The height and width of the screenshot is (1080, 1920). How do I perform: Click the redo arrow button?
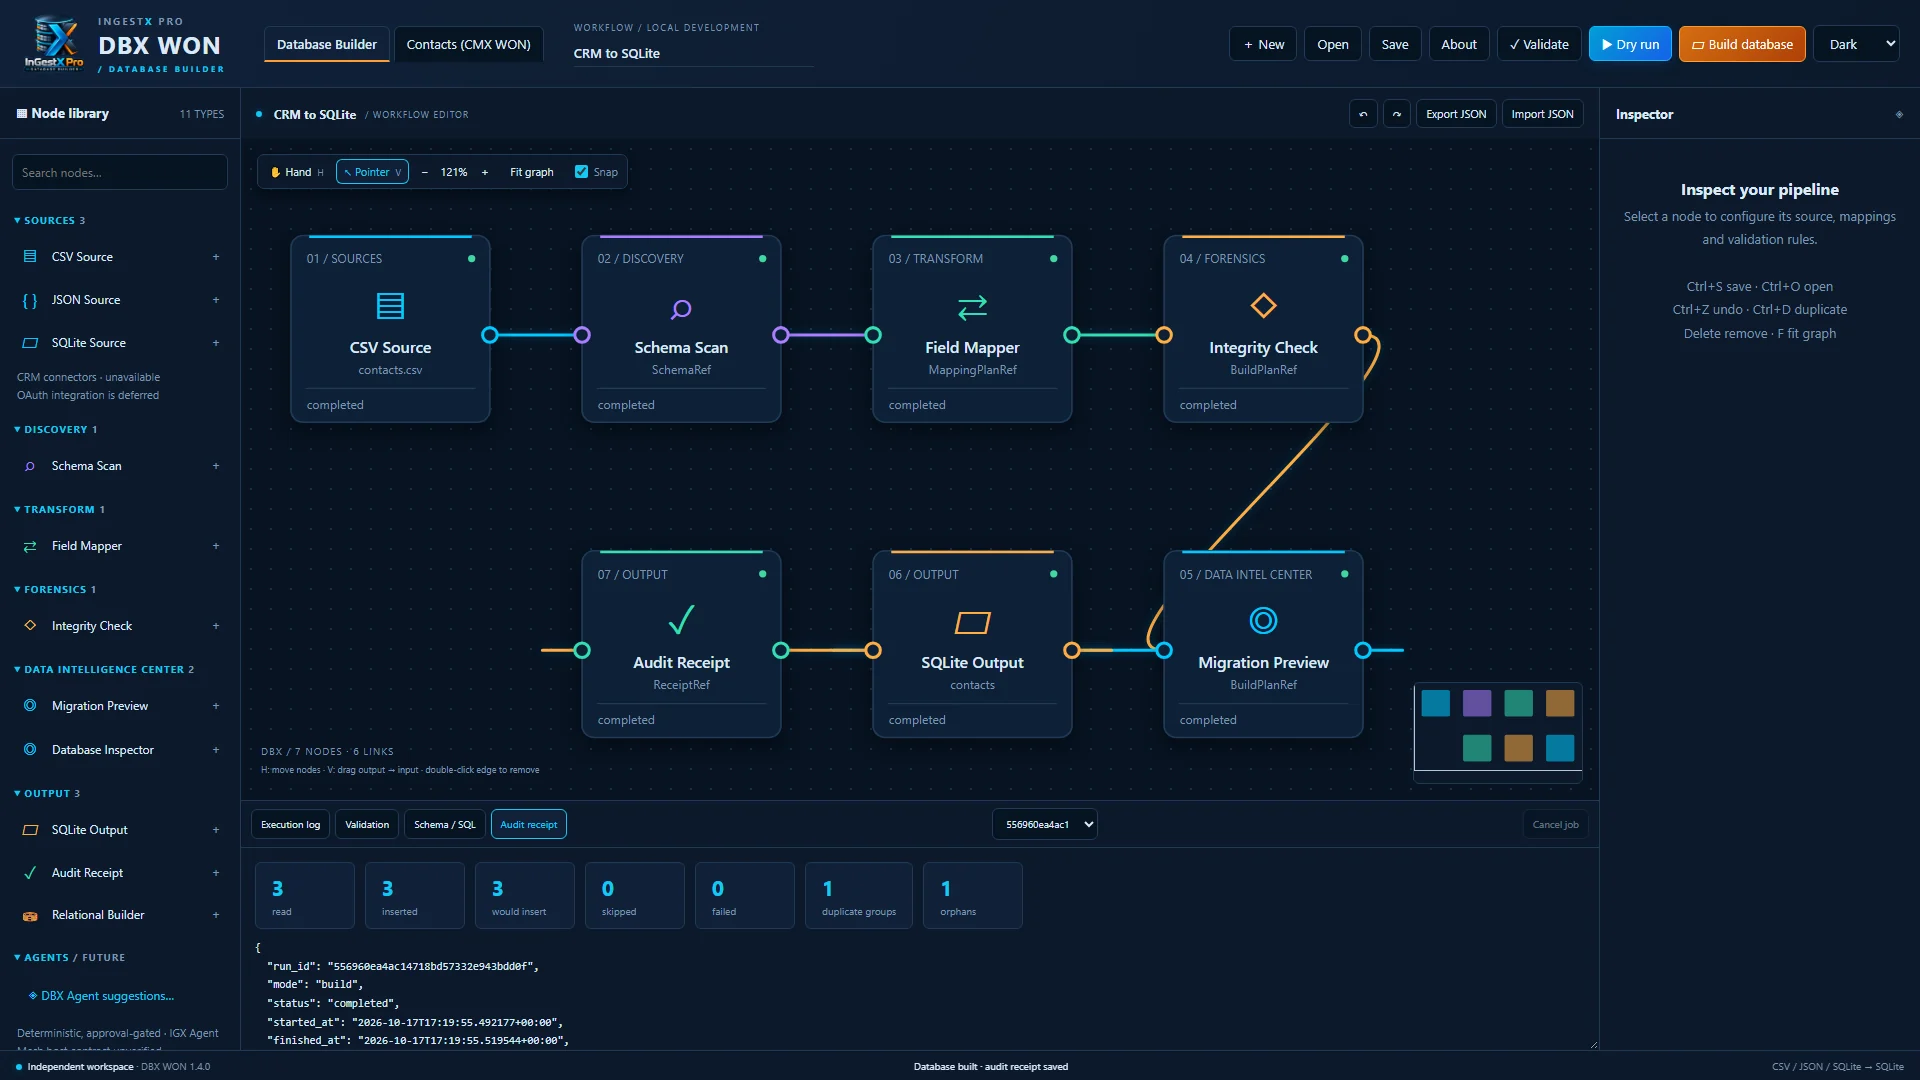coord(1397,114)
